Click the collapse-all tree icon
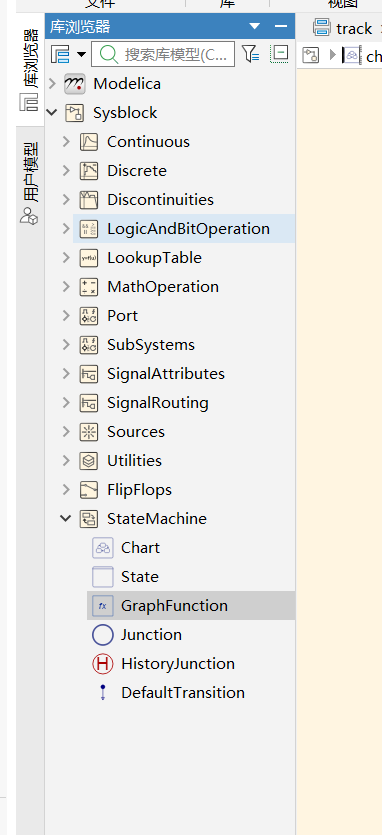 coord(280,54)
